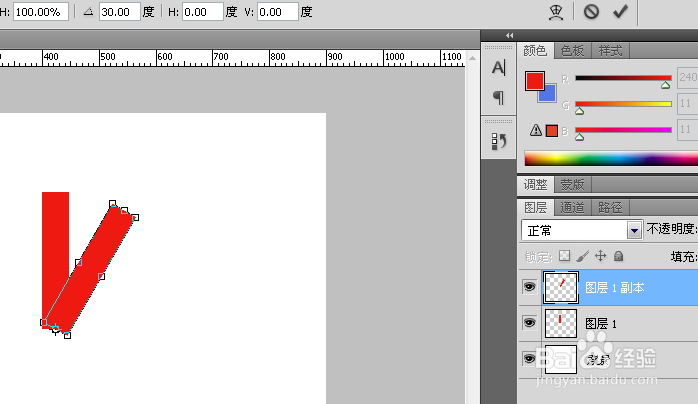Screen dimensions: 698x404
Task: Select the background layer thumbnail
Action: [560, 359]
